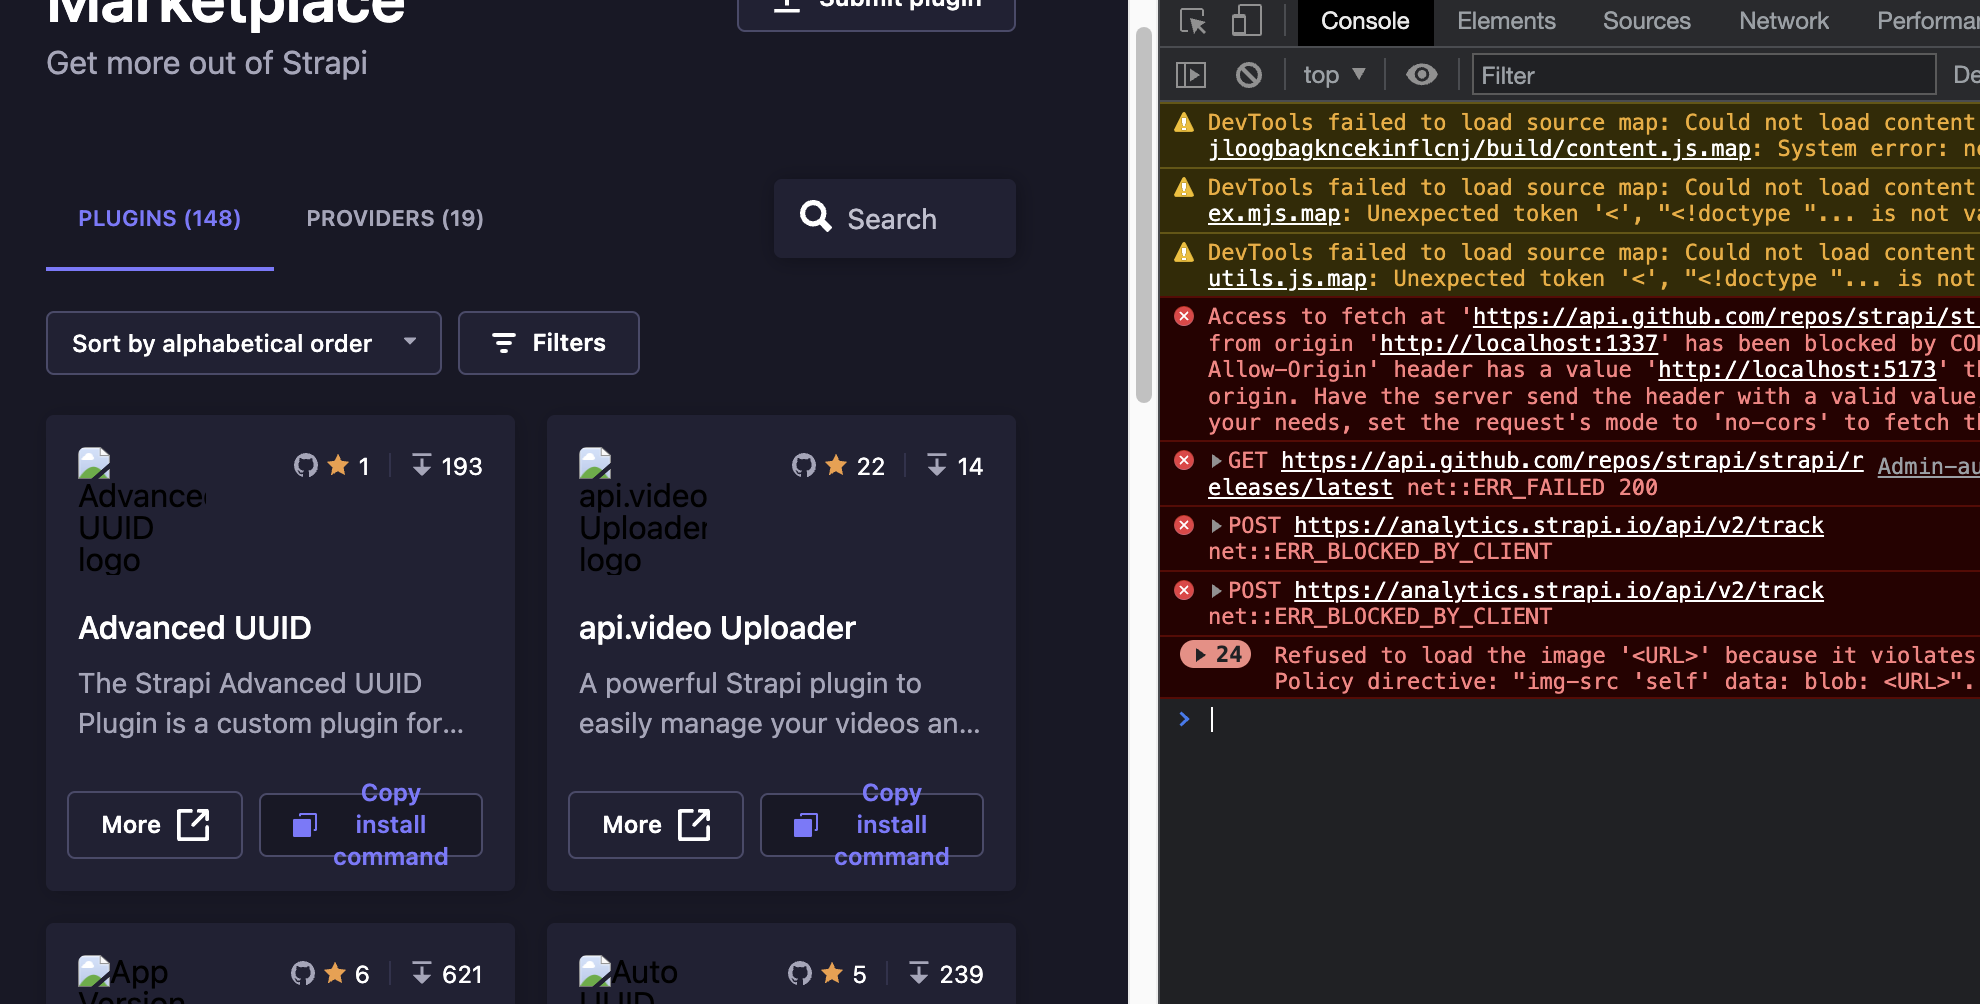Show the console sidebar icon

(1191, 75)
